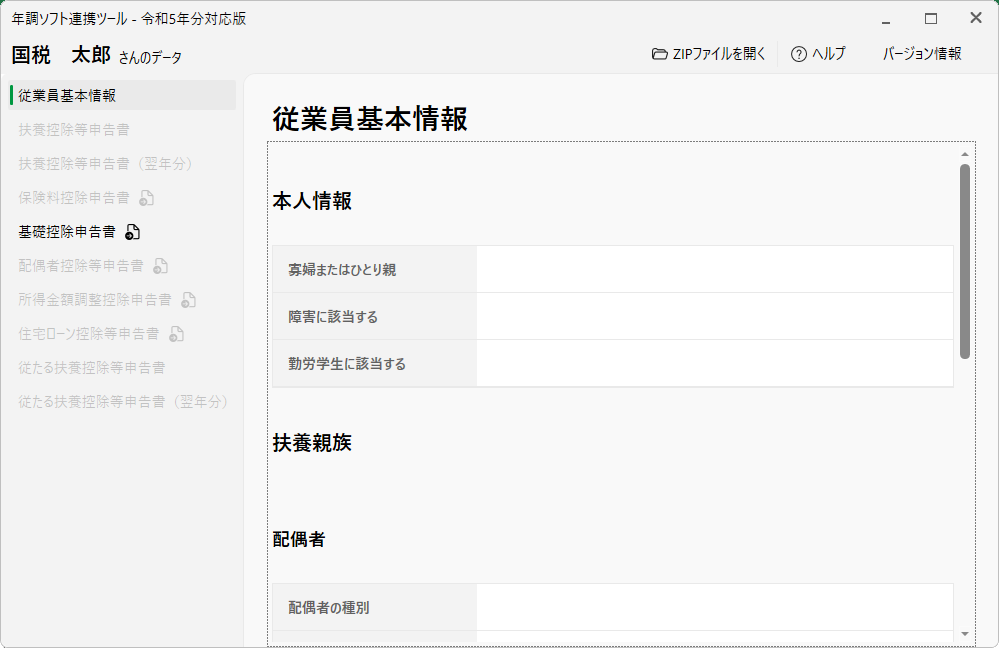
Task: Click document icon next to 基礎控除申告書
Action: click(x=133, y=232)
